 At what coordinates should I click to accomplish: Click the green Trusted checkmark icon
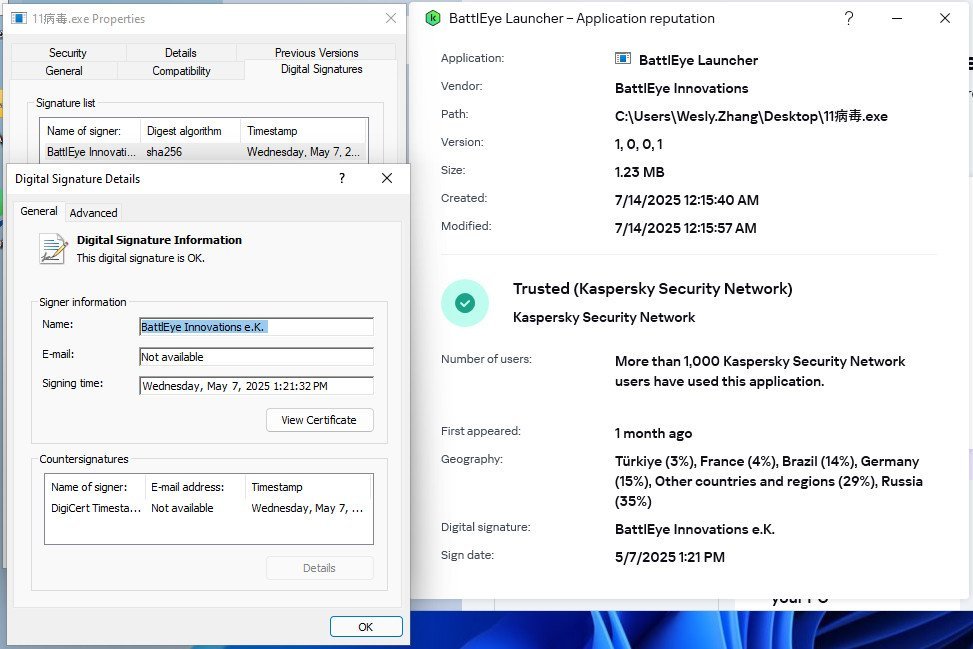tap(465, 303)
